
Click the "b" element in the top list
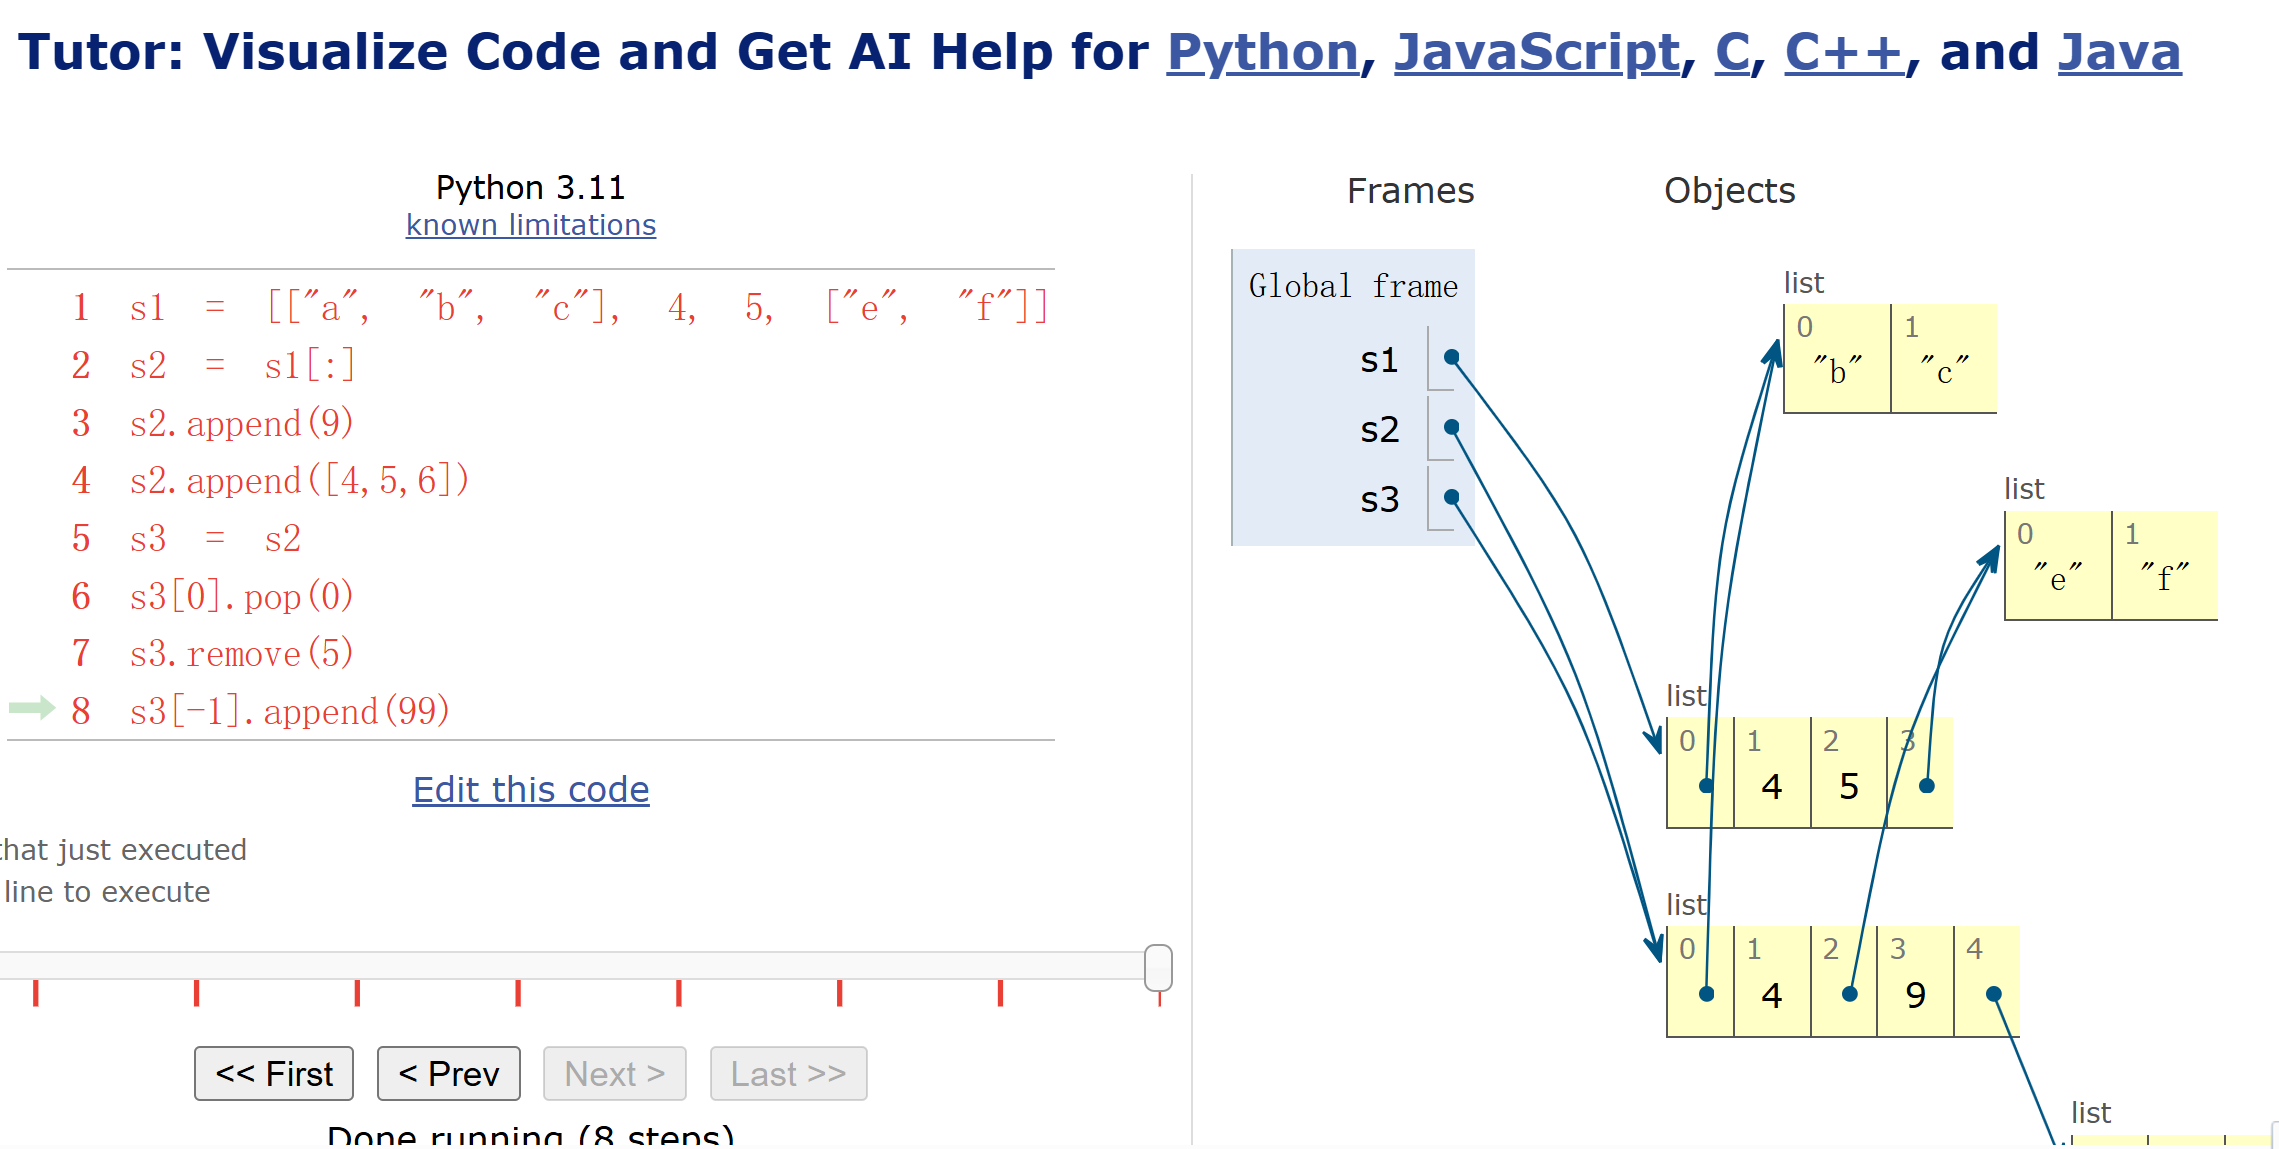coord(1837,371)
